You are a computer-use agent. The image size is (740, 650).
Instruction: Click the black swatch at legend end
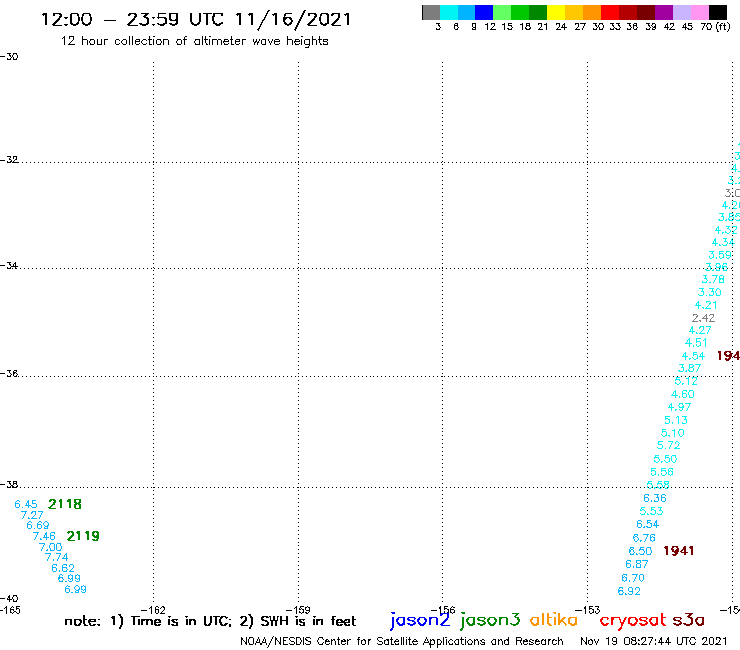(717, 12)
